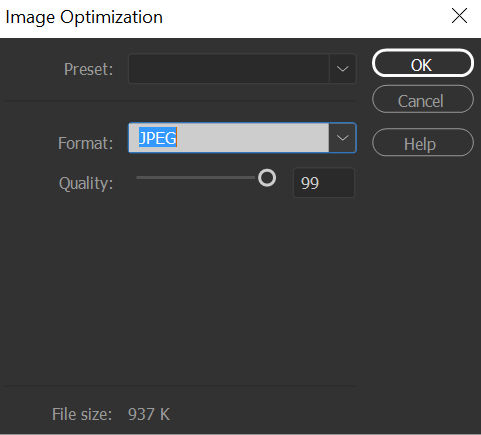Open the Format dropdown arrow

tap(342, 138)
